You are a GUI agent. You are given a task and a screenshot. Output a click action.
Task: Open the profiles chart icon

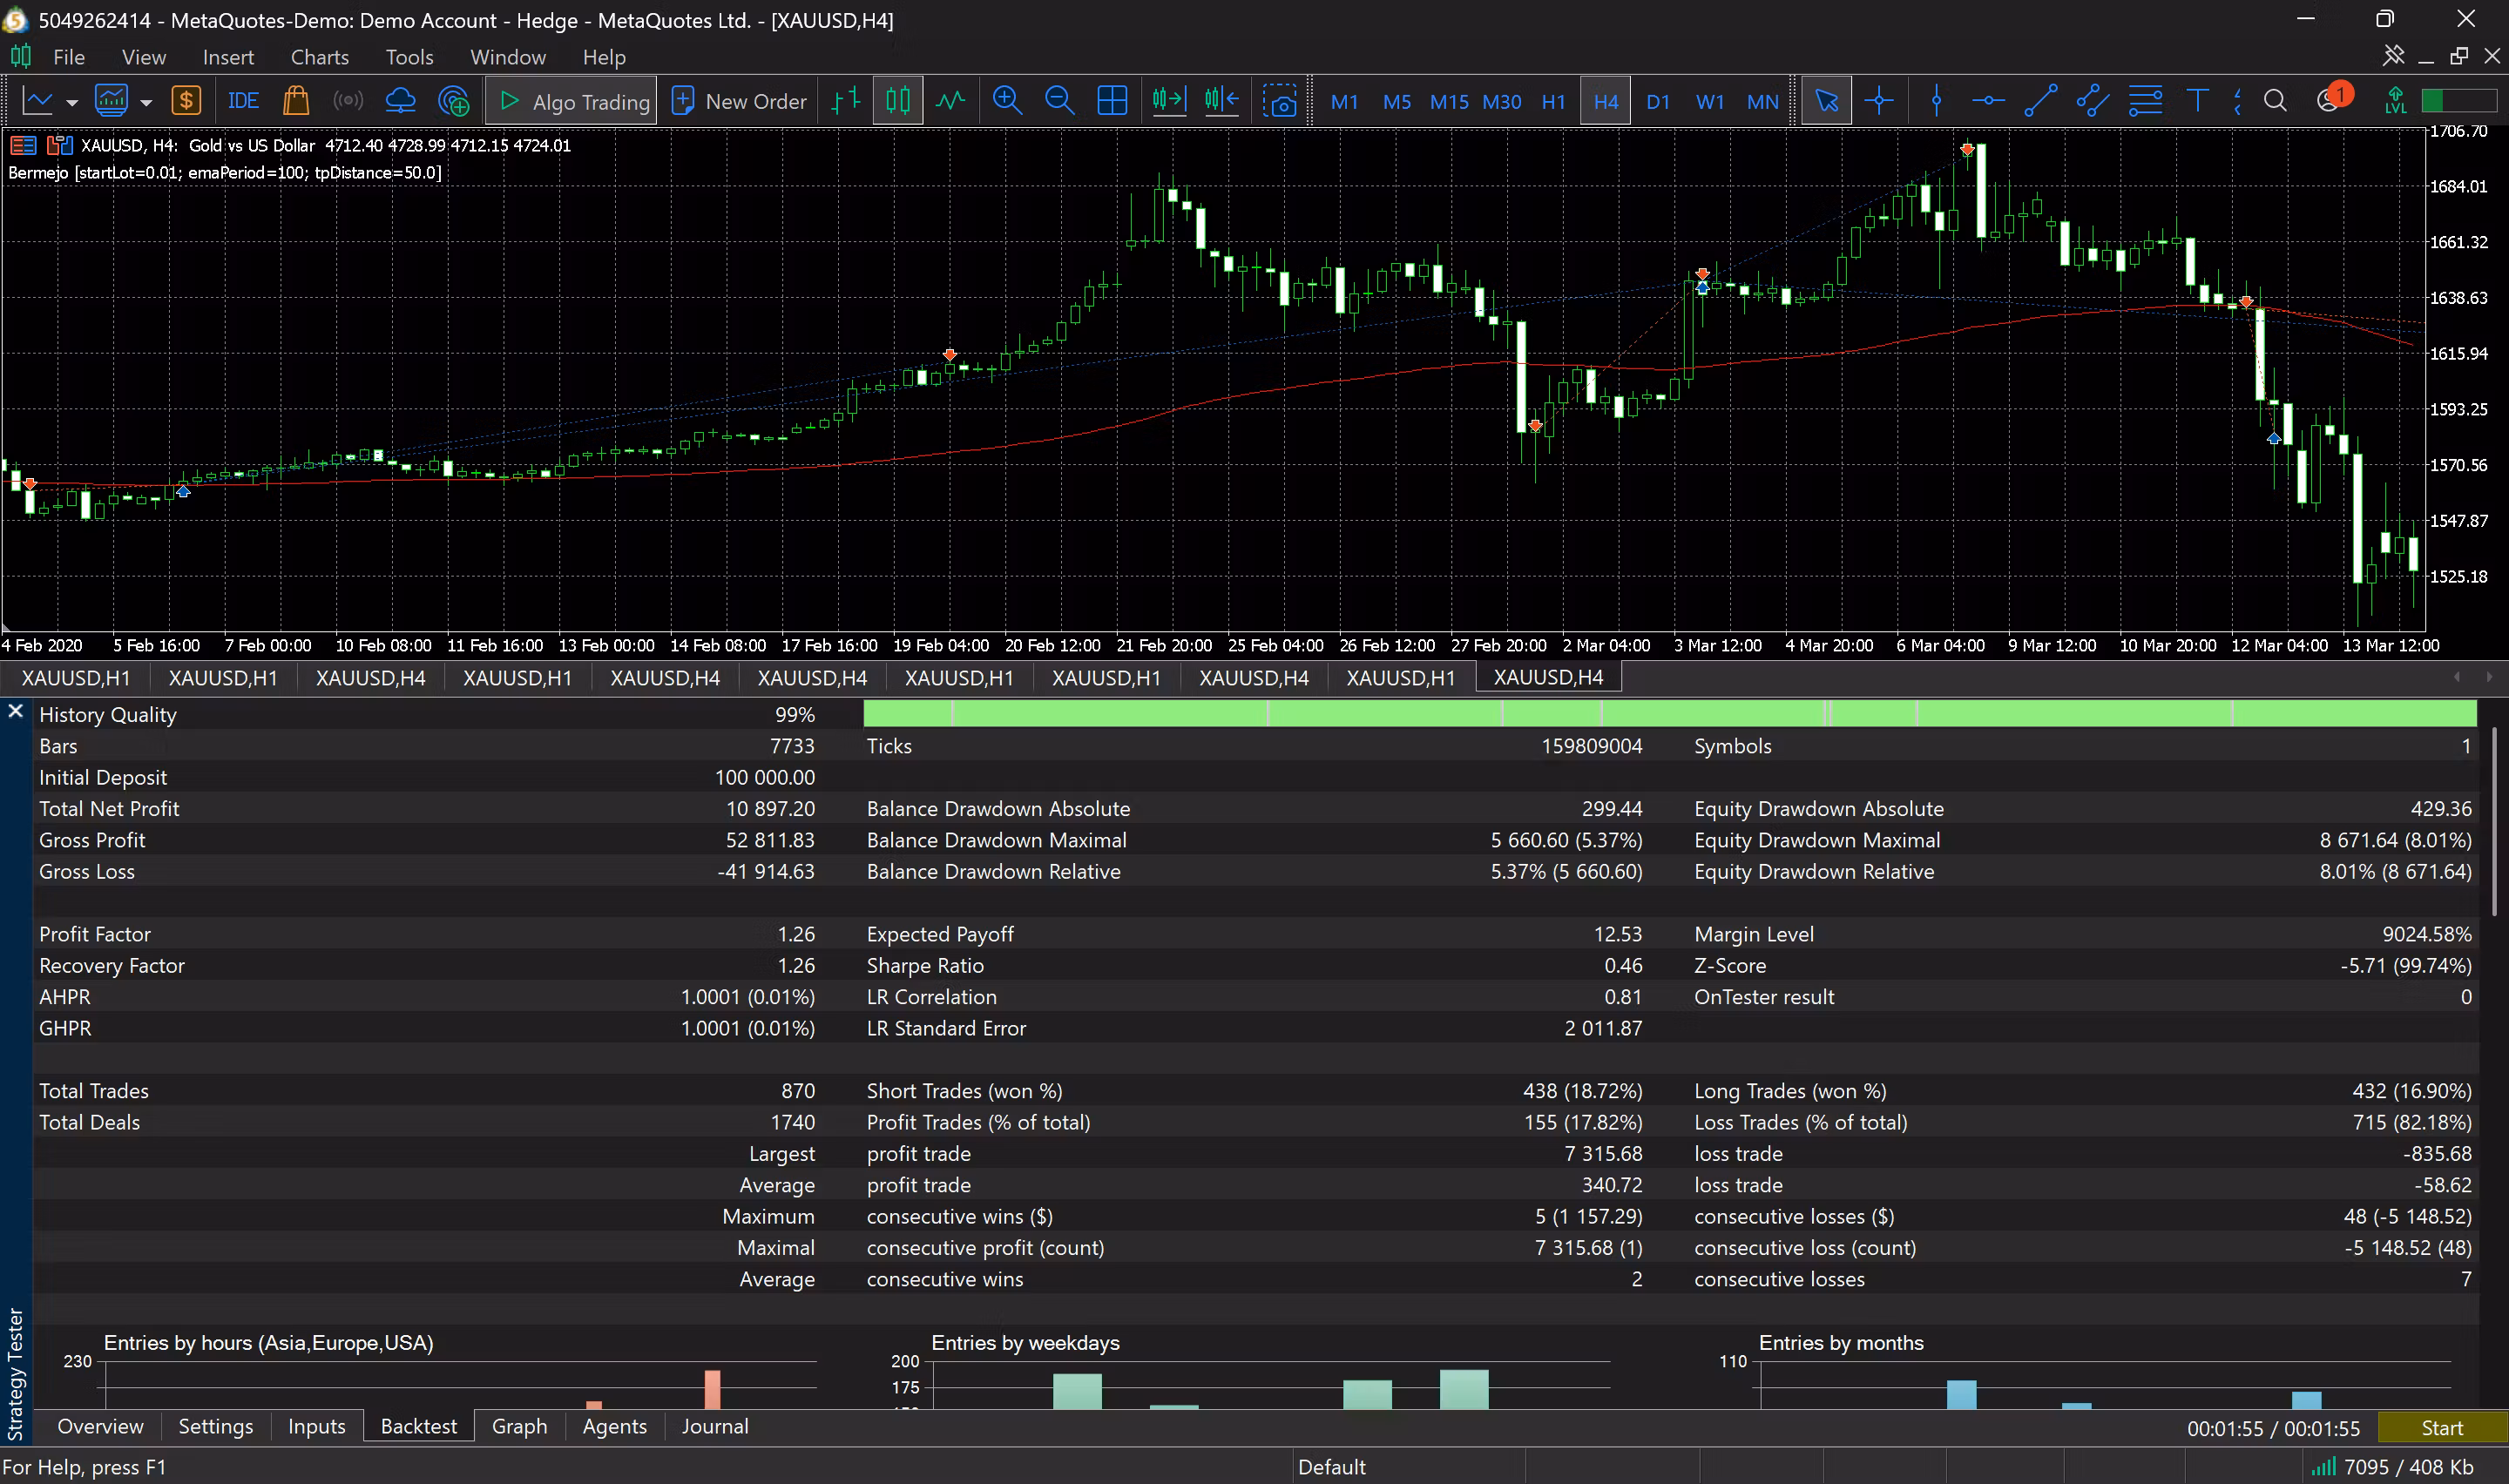click(x=111, y=101)
